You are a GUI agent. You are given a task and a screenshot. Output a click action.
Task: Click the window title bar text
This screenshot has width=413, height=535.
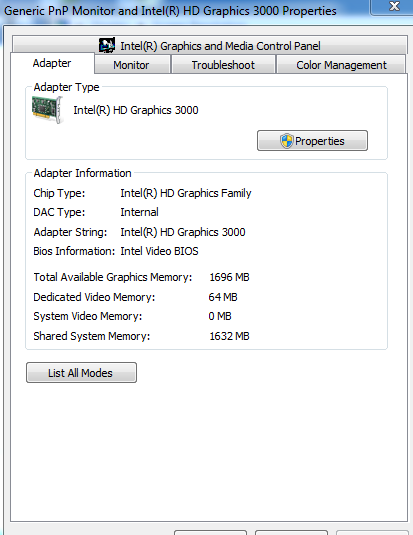tap(170, 11)
